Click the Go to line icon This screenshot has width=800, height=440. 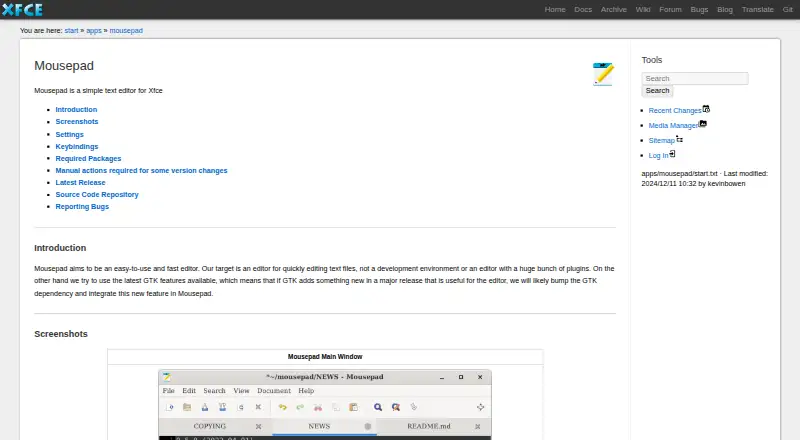[x=413, y=407]
